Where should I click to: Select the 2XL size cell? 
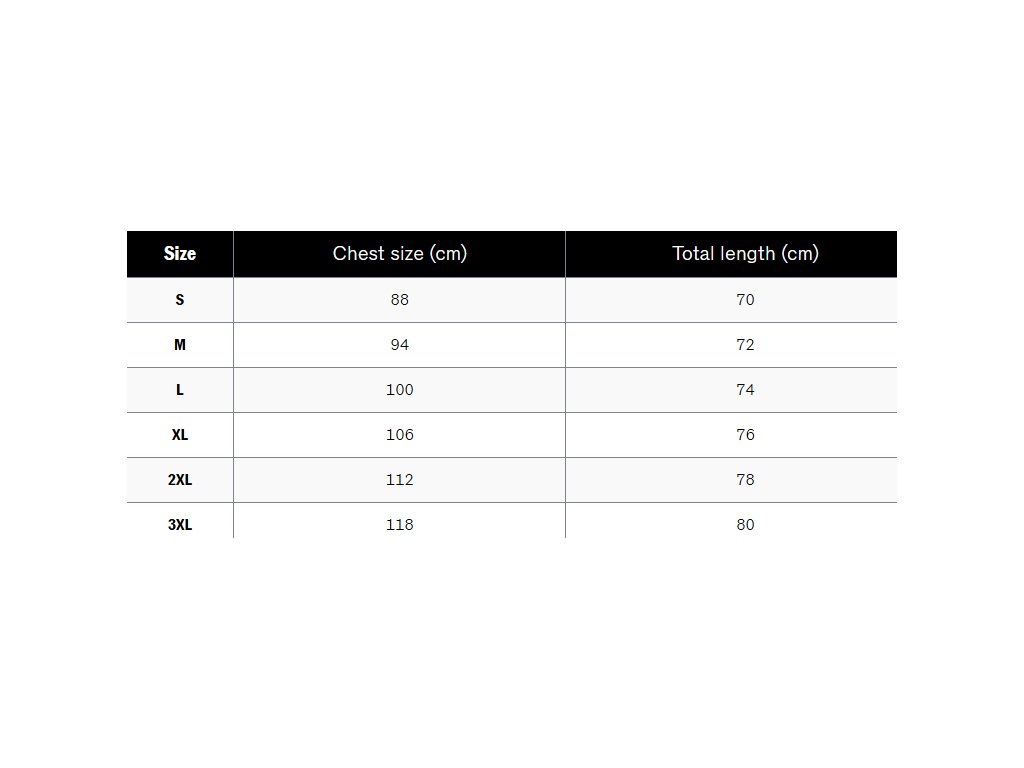tap(180, 480)
